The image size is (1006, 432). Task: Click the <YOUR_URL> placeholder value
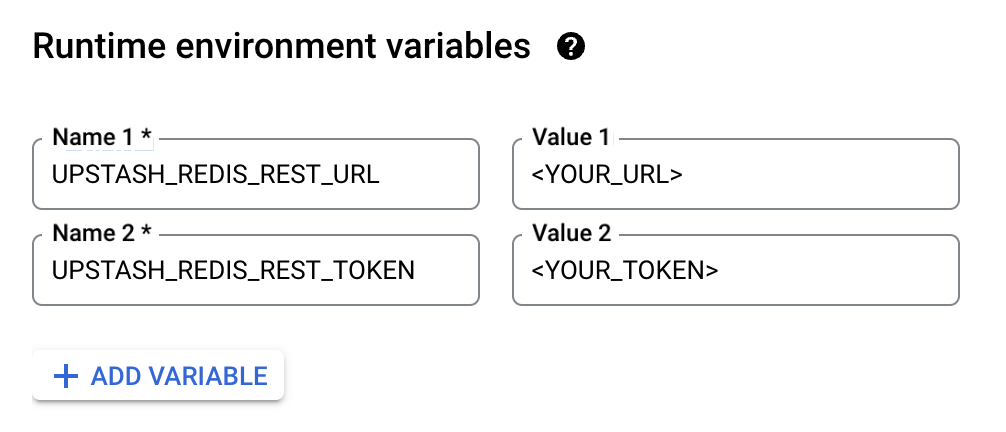point(607,175)
